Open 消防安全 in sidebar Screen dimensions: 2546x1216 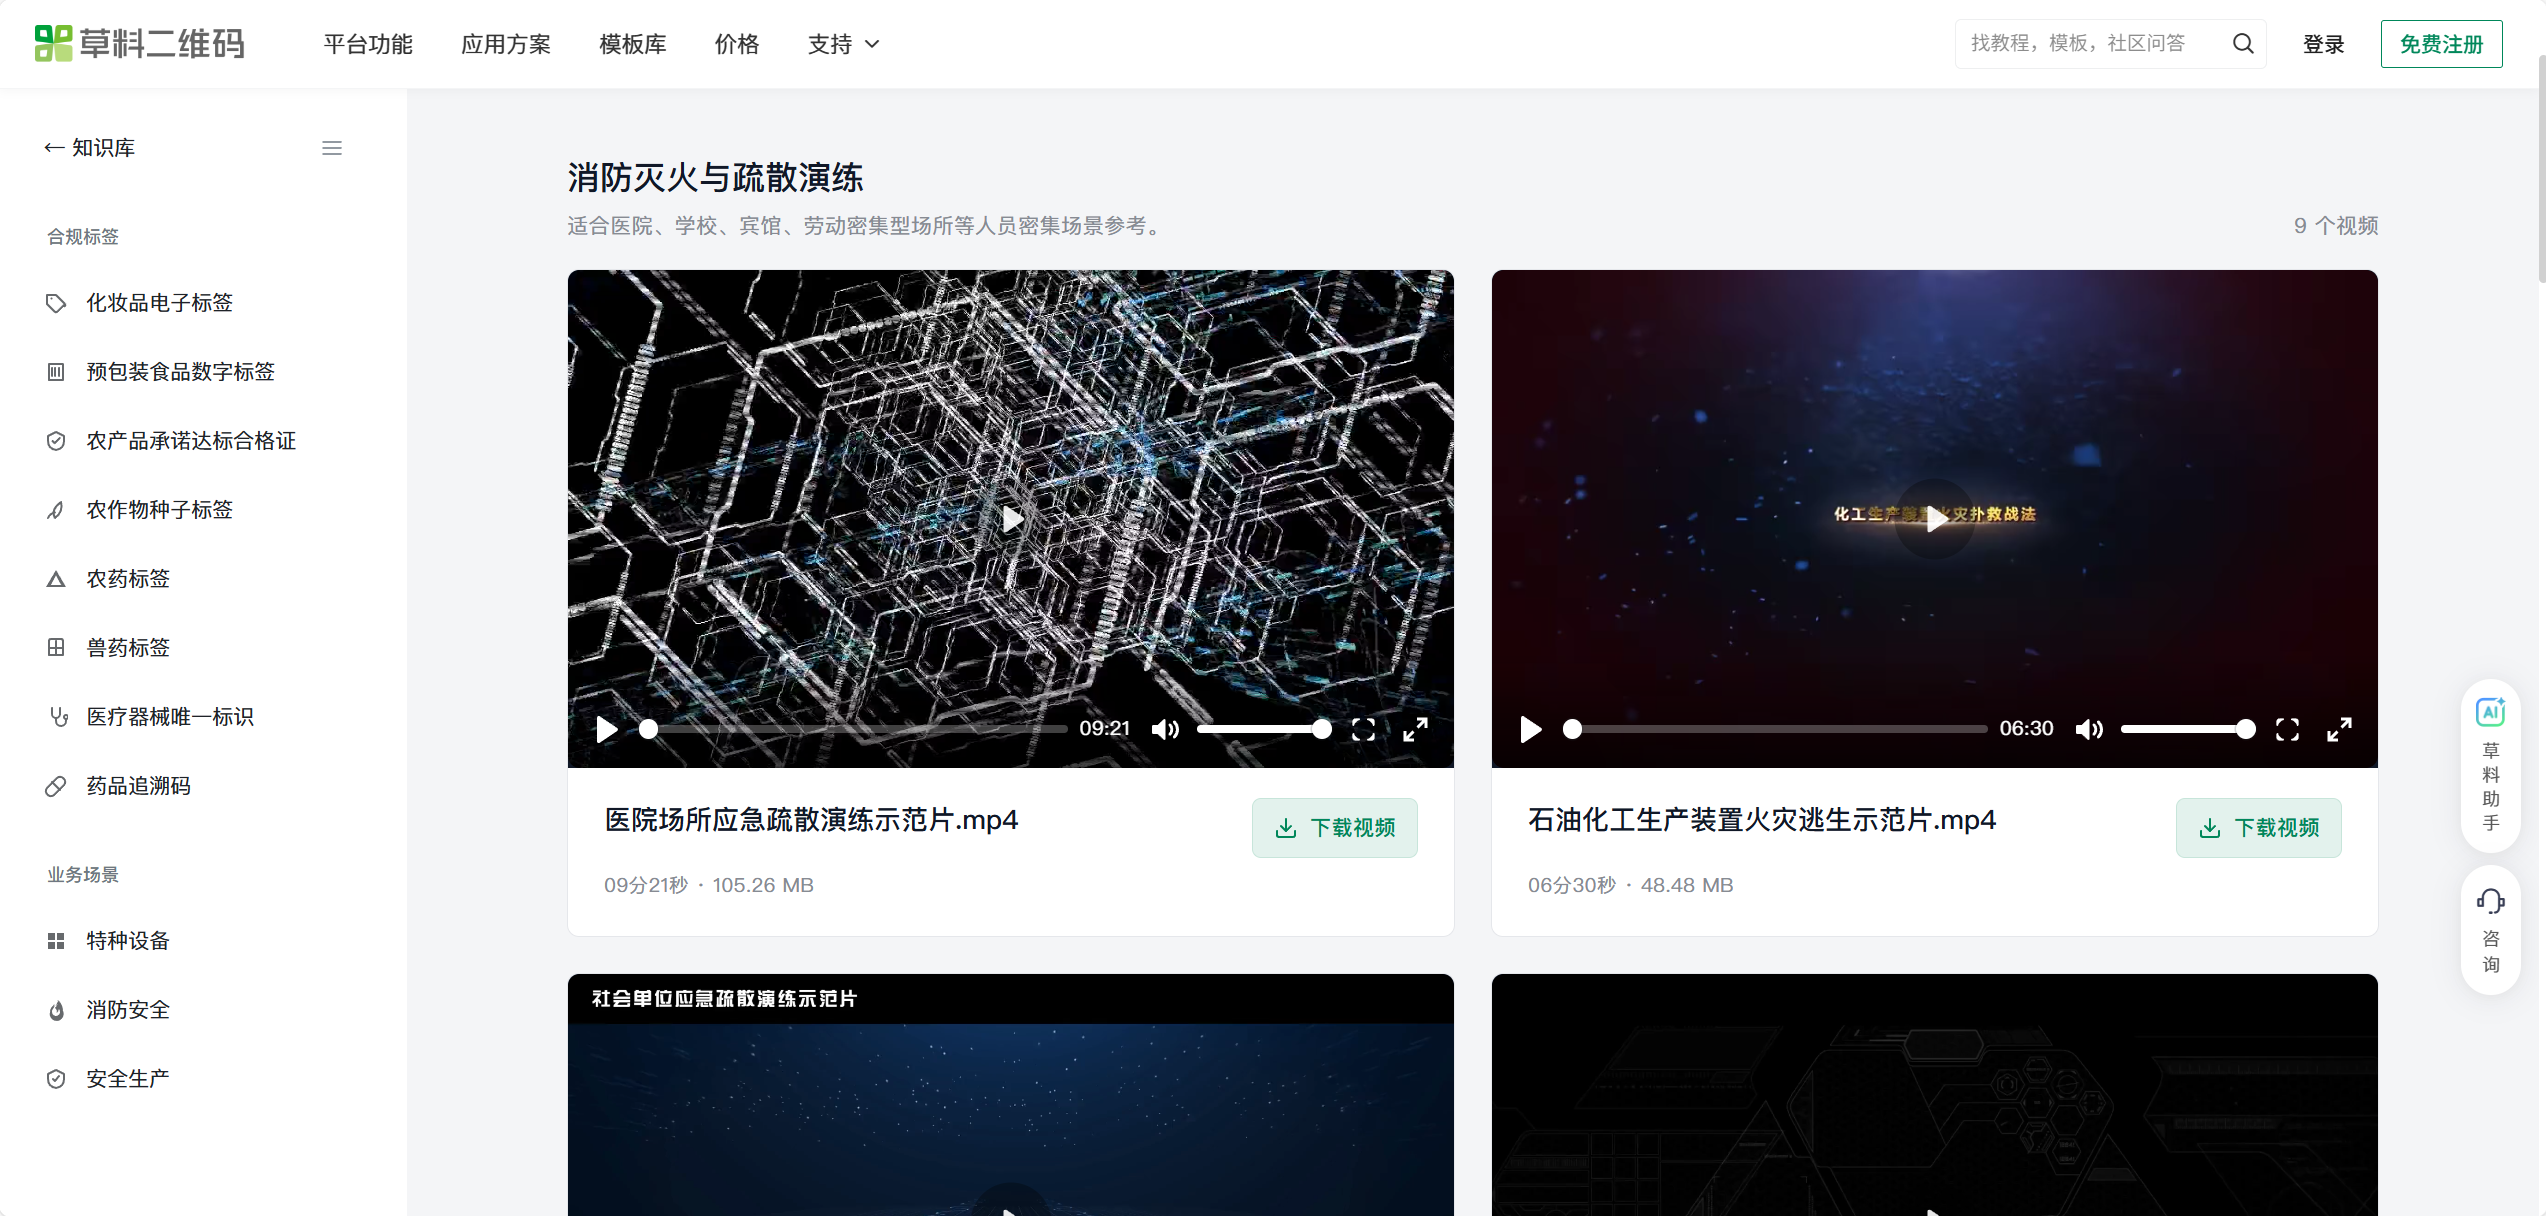(x=128, y=1010)
